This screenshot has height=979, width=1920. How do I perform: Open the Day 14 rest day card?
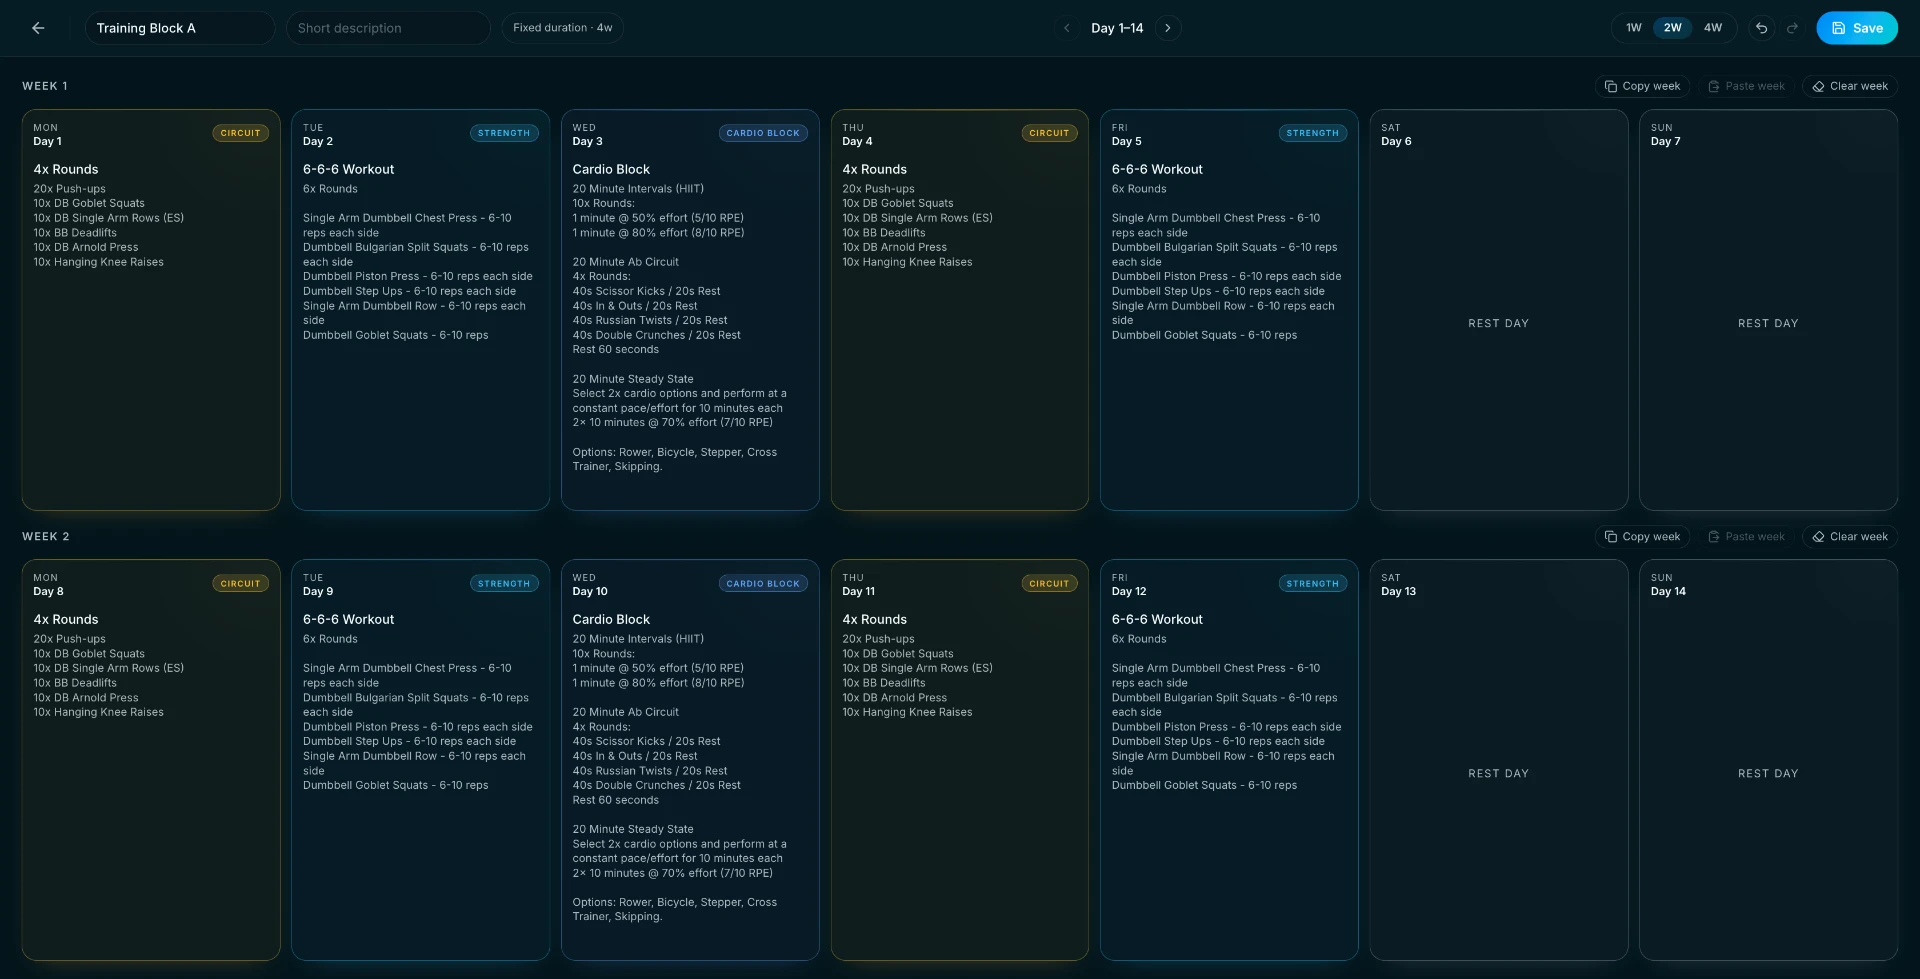(x=1768, y=760)
